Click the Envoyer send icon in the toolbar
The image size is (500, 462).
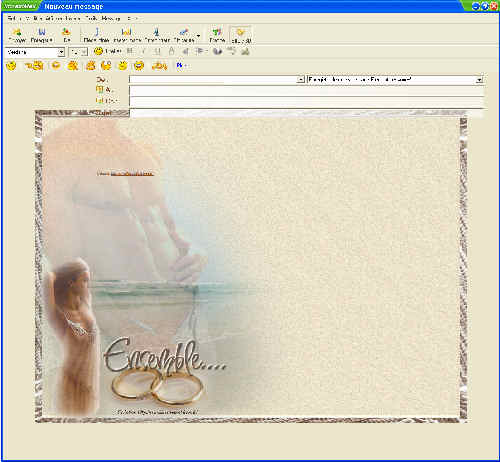coord(17,35)
